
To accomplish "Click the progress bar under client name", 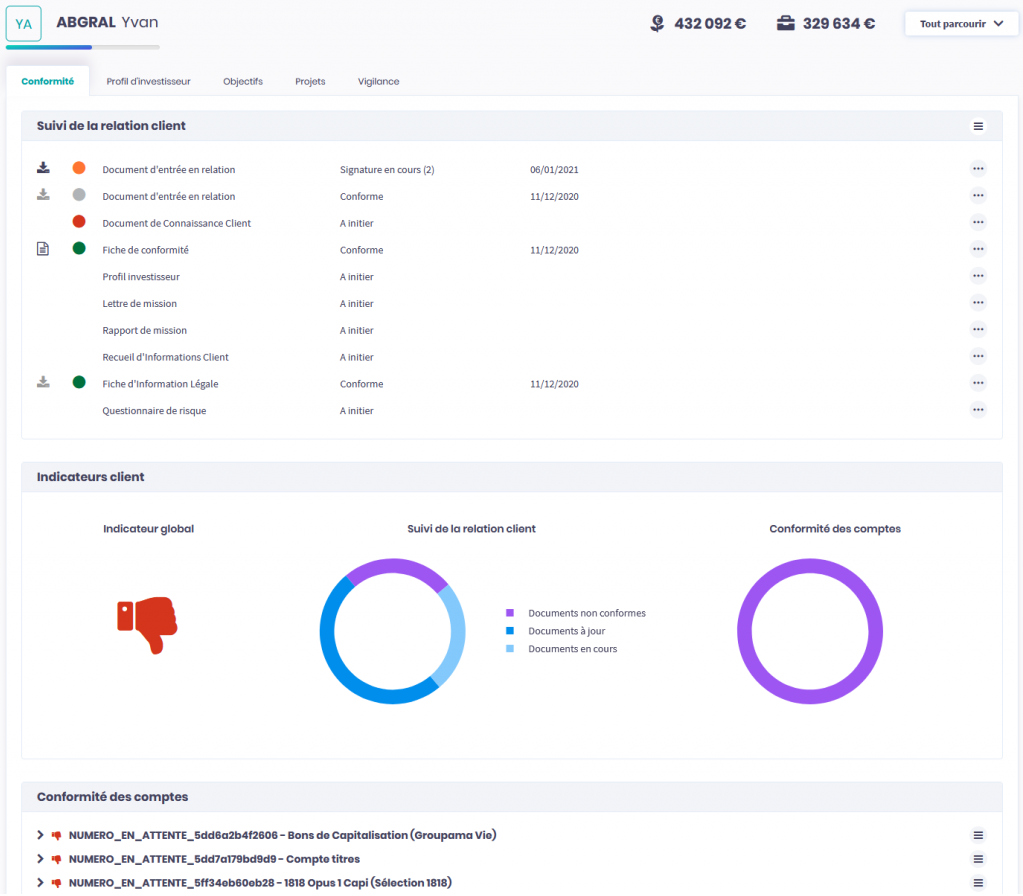I will (x=82, y=47).
